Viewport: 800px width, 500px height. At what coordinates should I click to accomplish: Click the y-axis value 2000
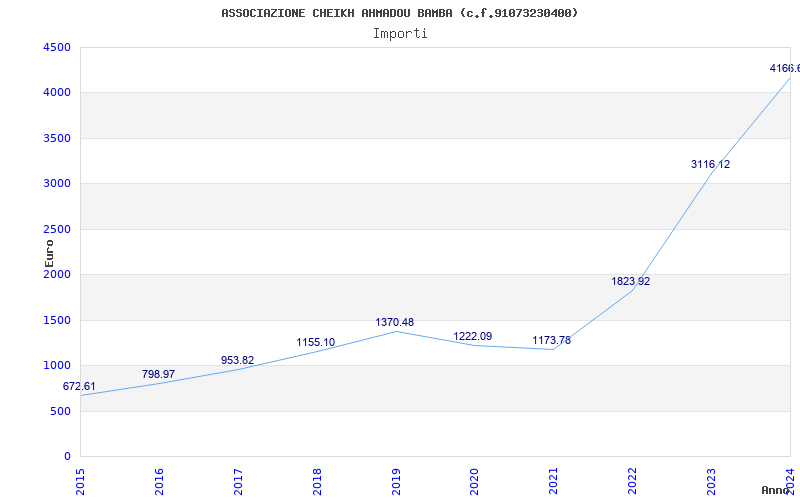point(57,274)
